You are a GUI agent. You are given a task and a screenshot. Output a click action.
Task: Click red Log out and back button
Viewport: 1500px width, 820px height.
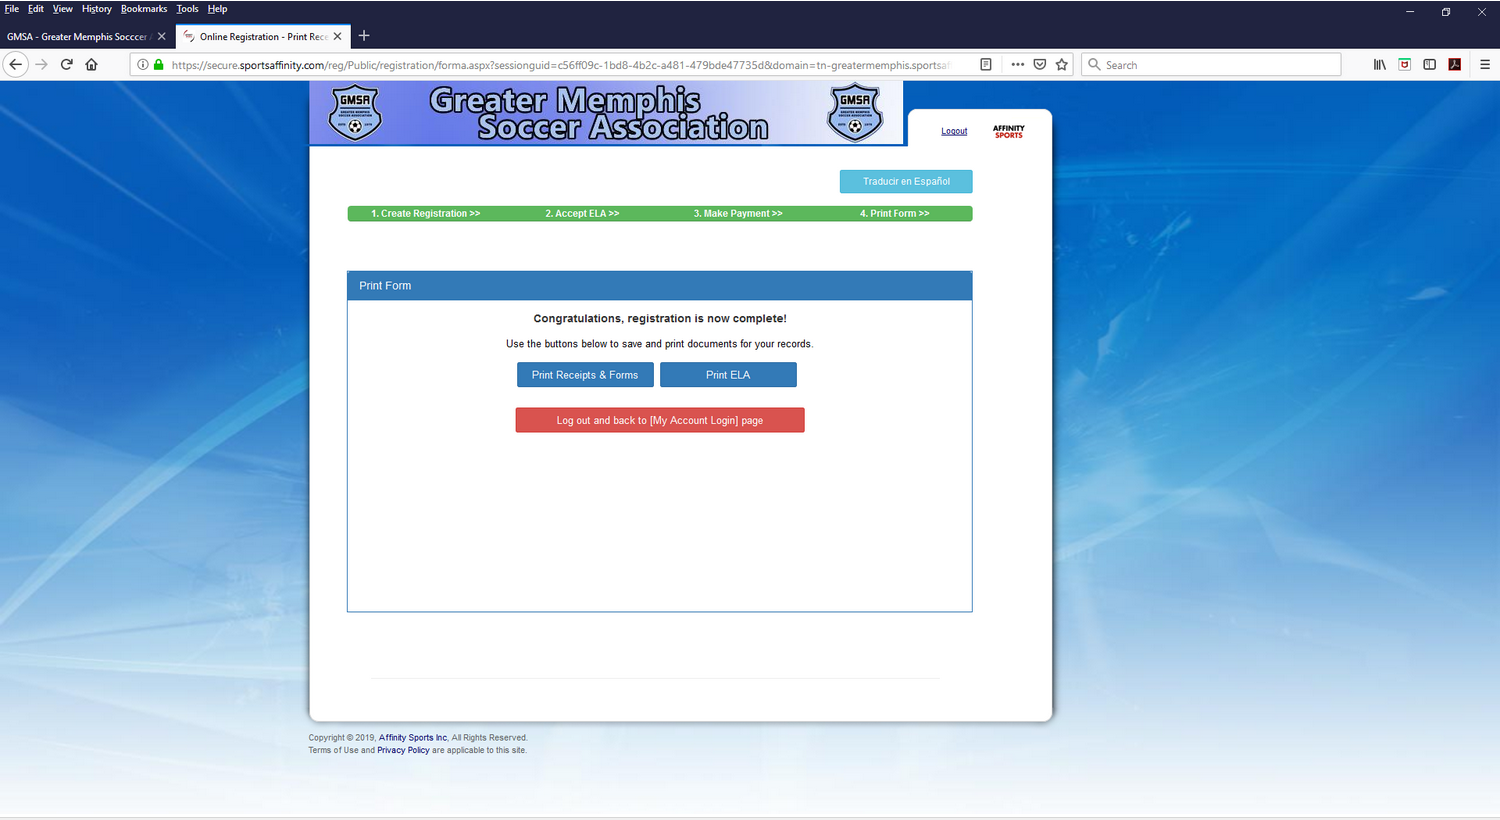point(660,421)
